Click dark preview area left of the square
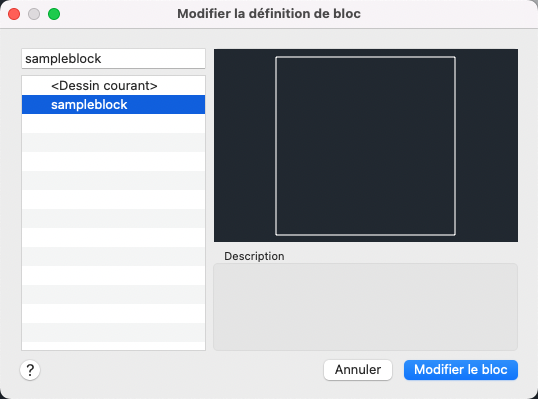 click(245, 145)
